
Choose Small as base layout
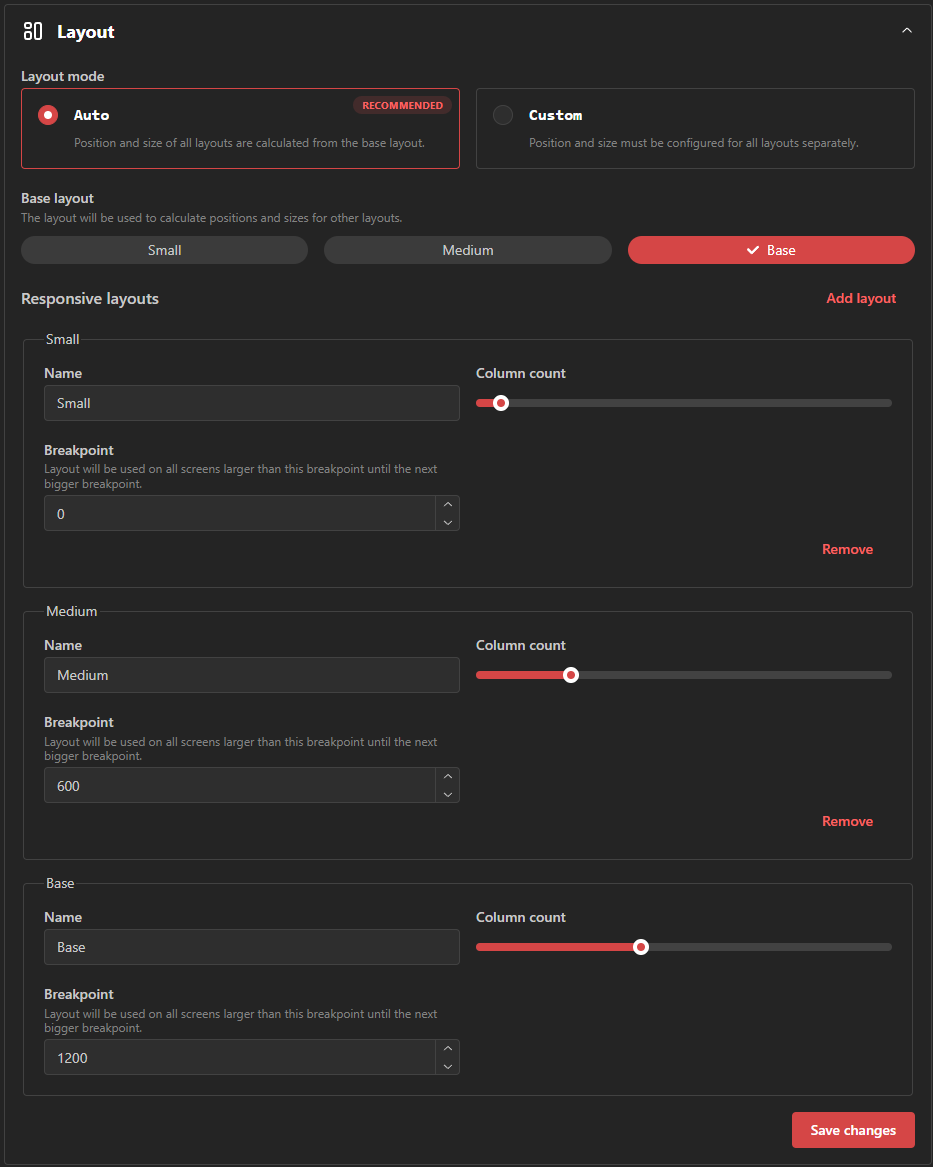164,250
